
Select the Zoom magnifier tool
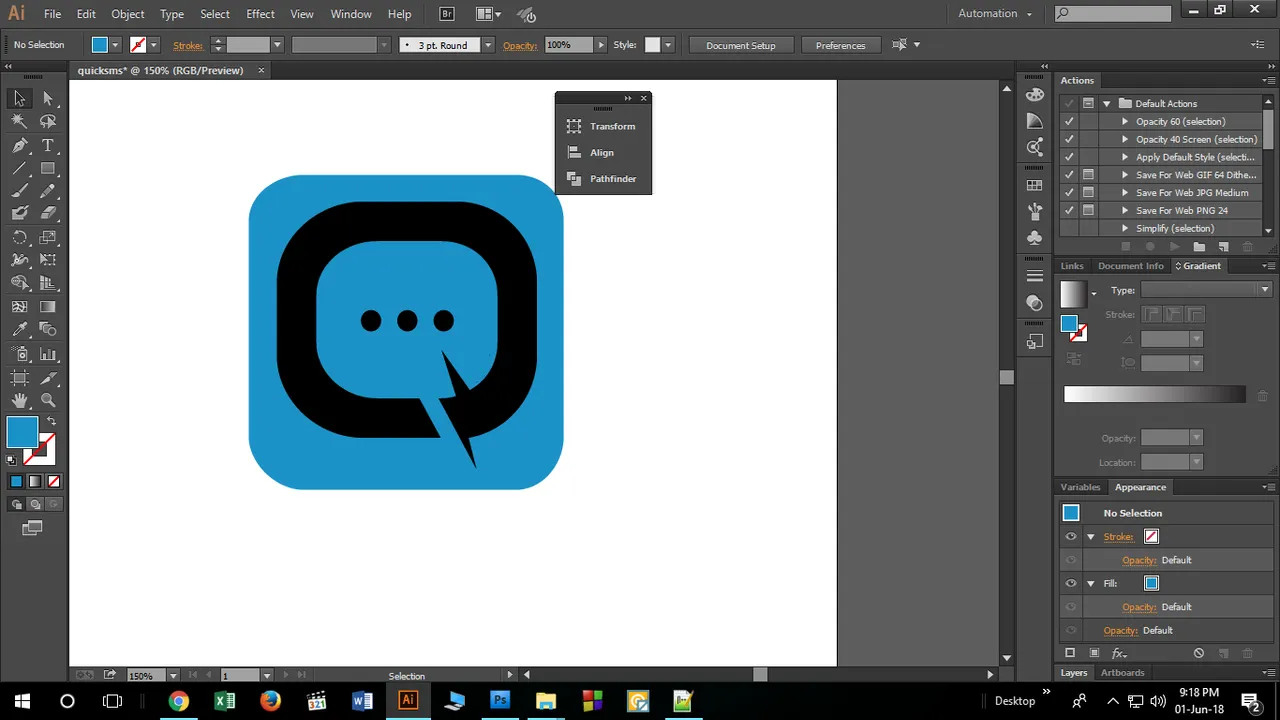(48, 400)
